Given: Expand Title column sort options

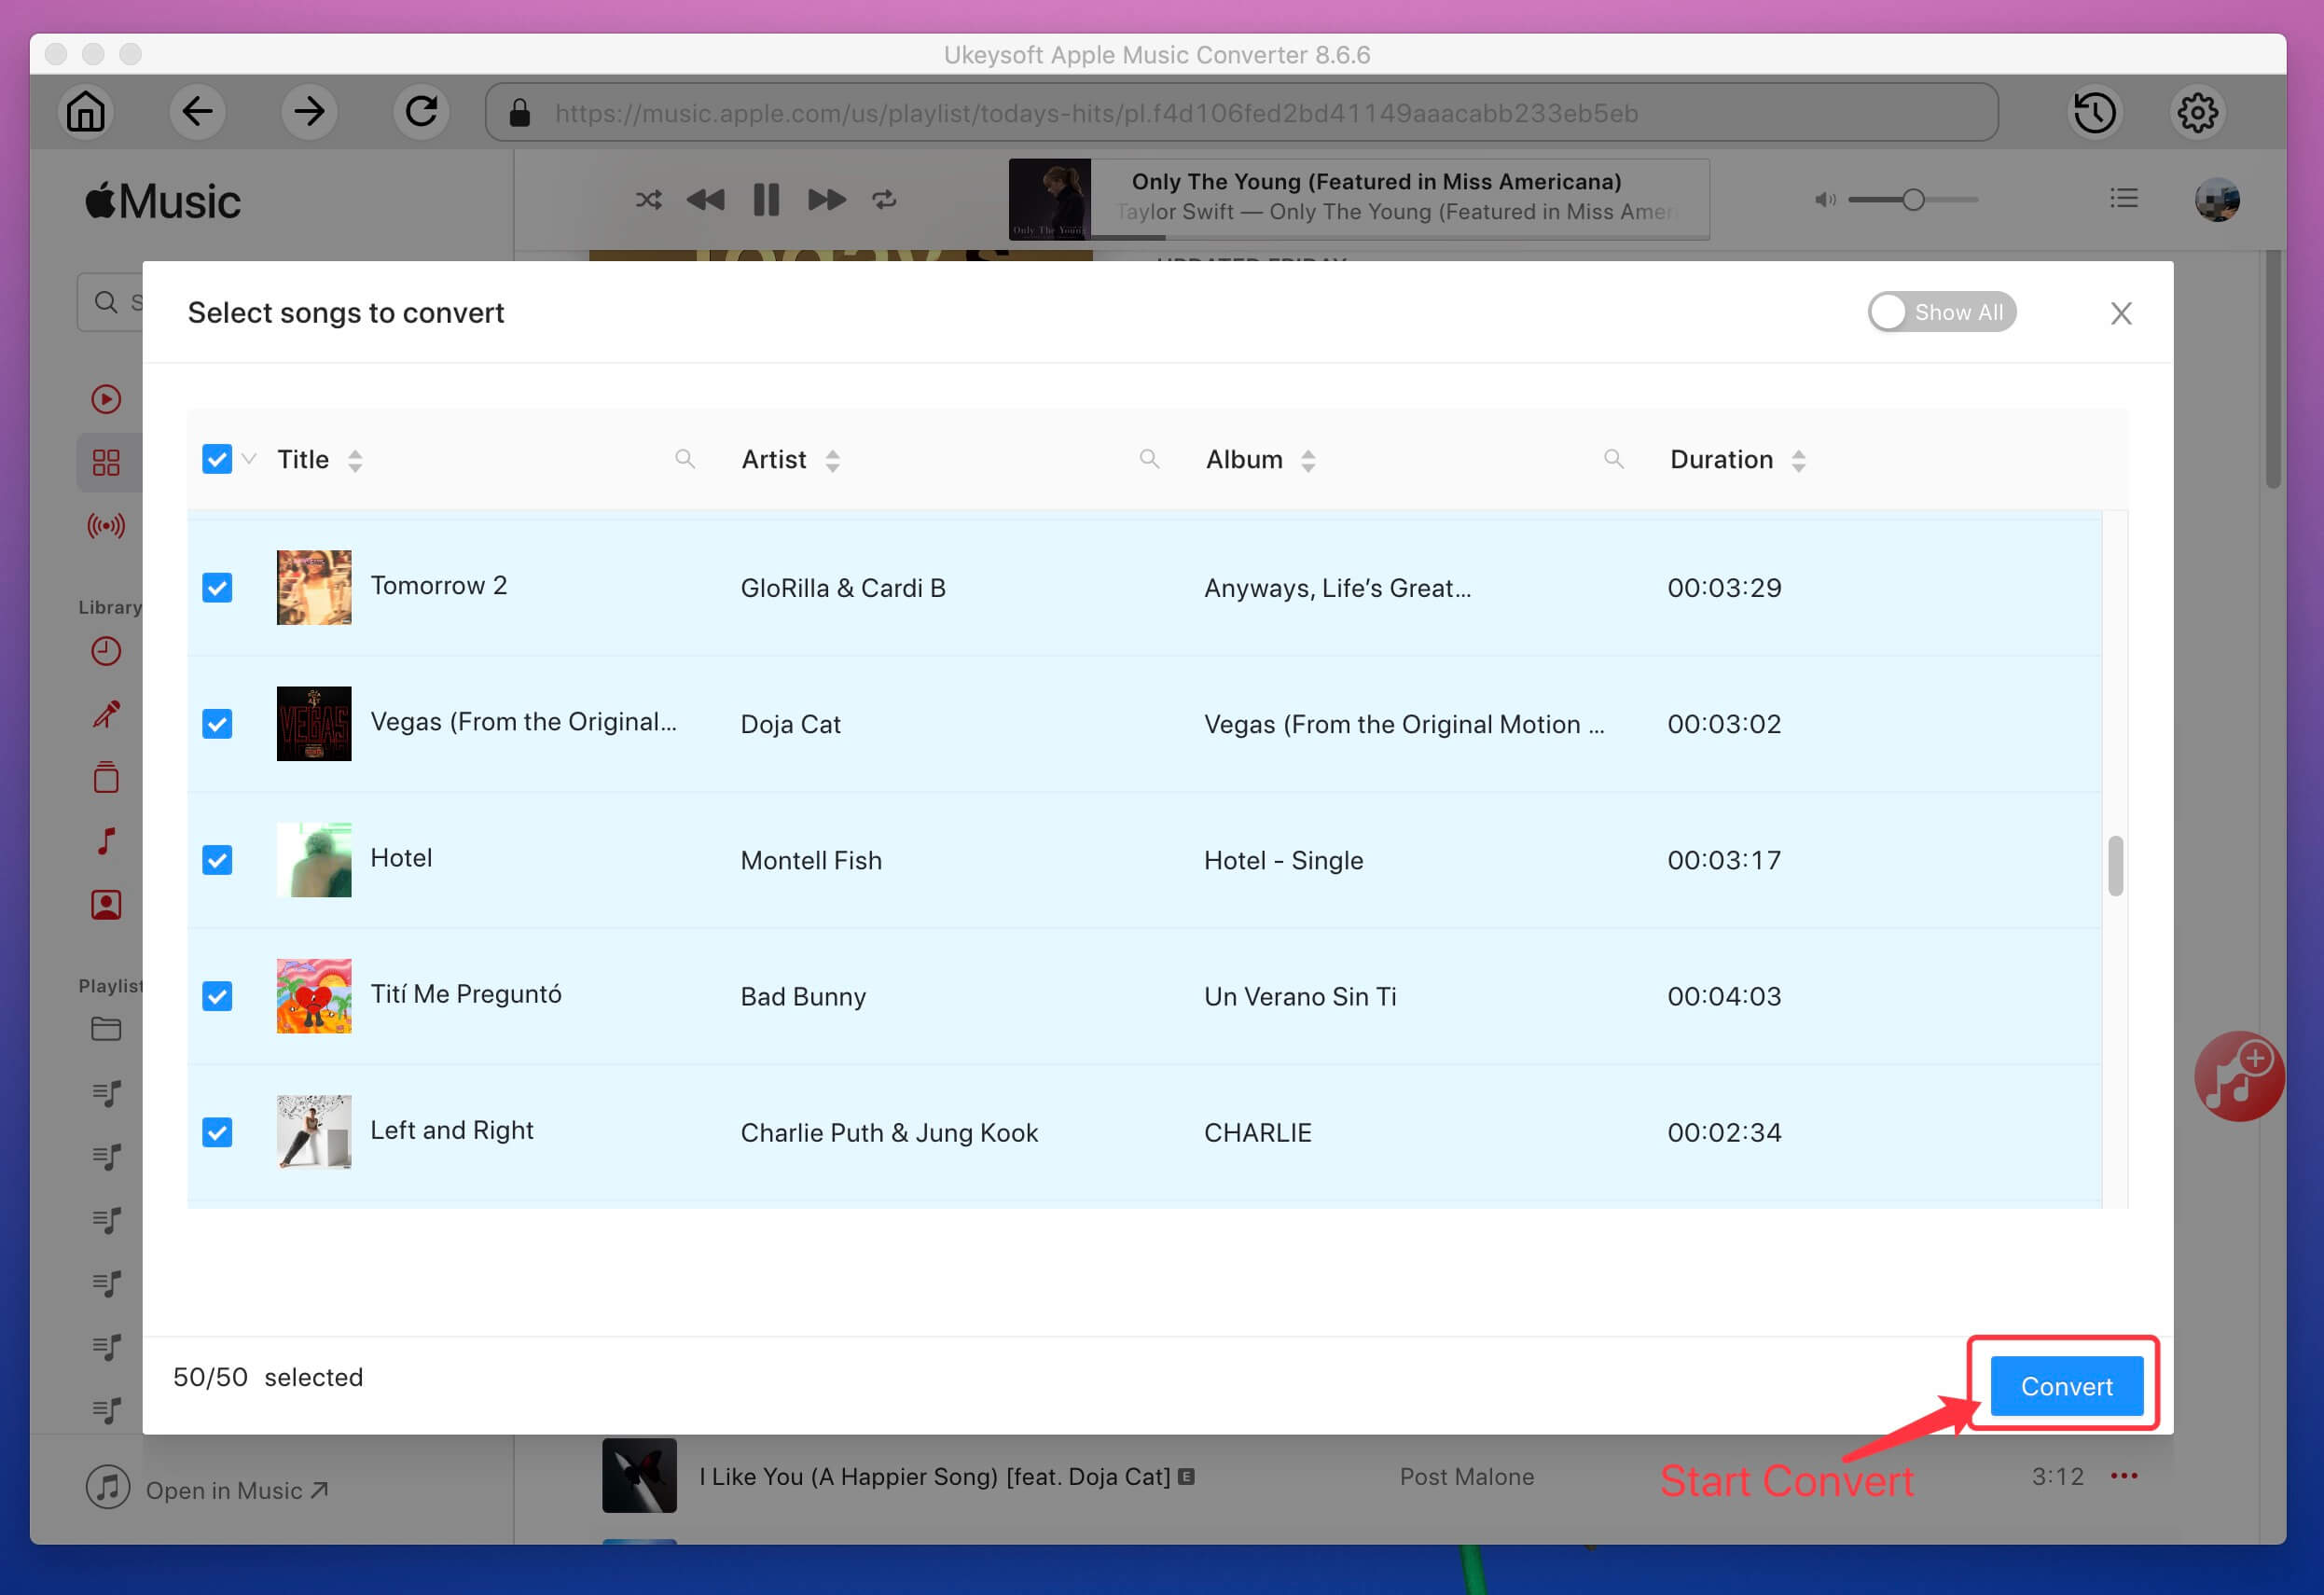Looking at the screenshot, I should pyautogui.click(x=353, y=461).
